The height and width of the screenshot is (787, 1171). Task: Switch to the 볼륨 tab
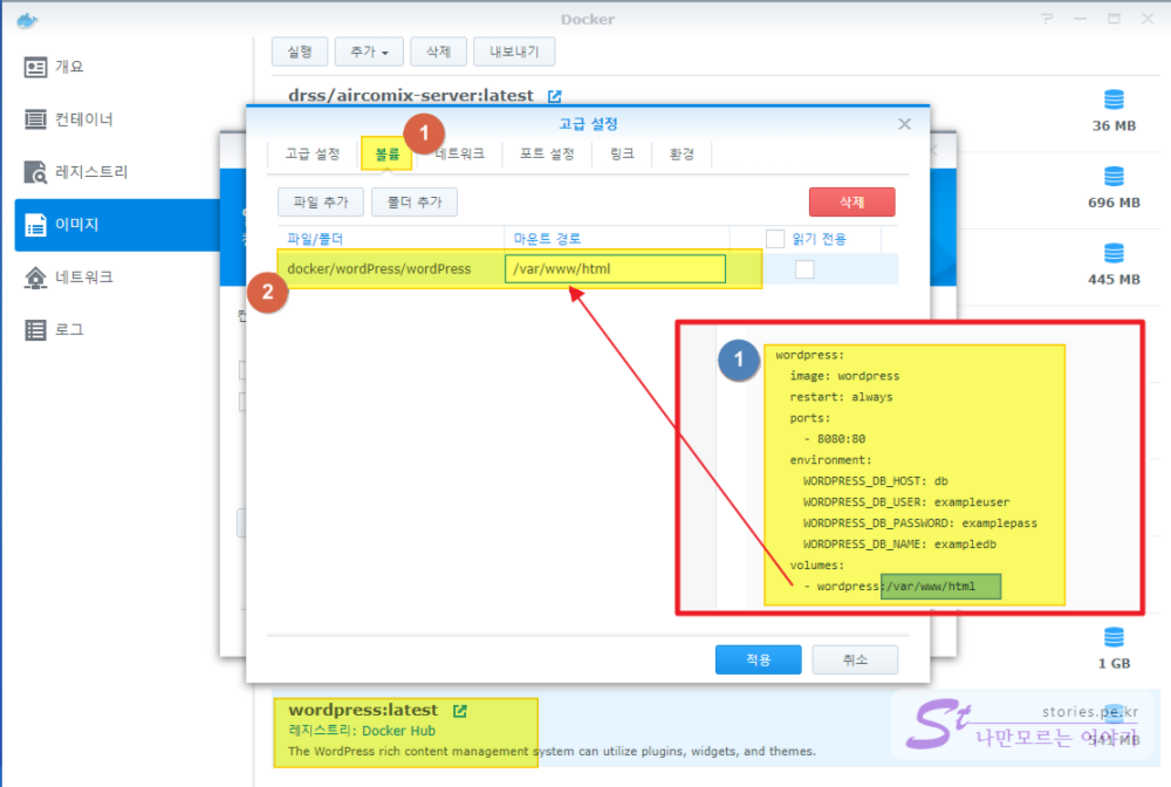pyautogui.click(x=386, y=154)
